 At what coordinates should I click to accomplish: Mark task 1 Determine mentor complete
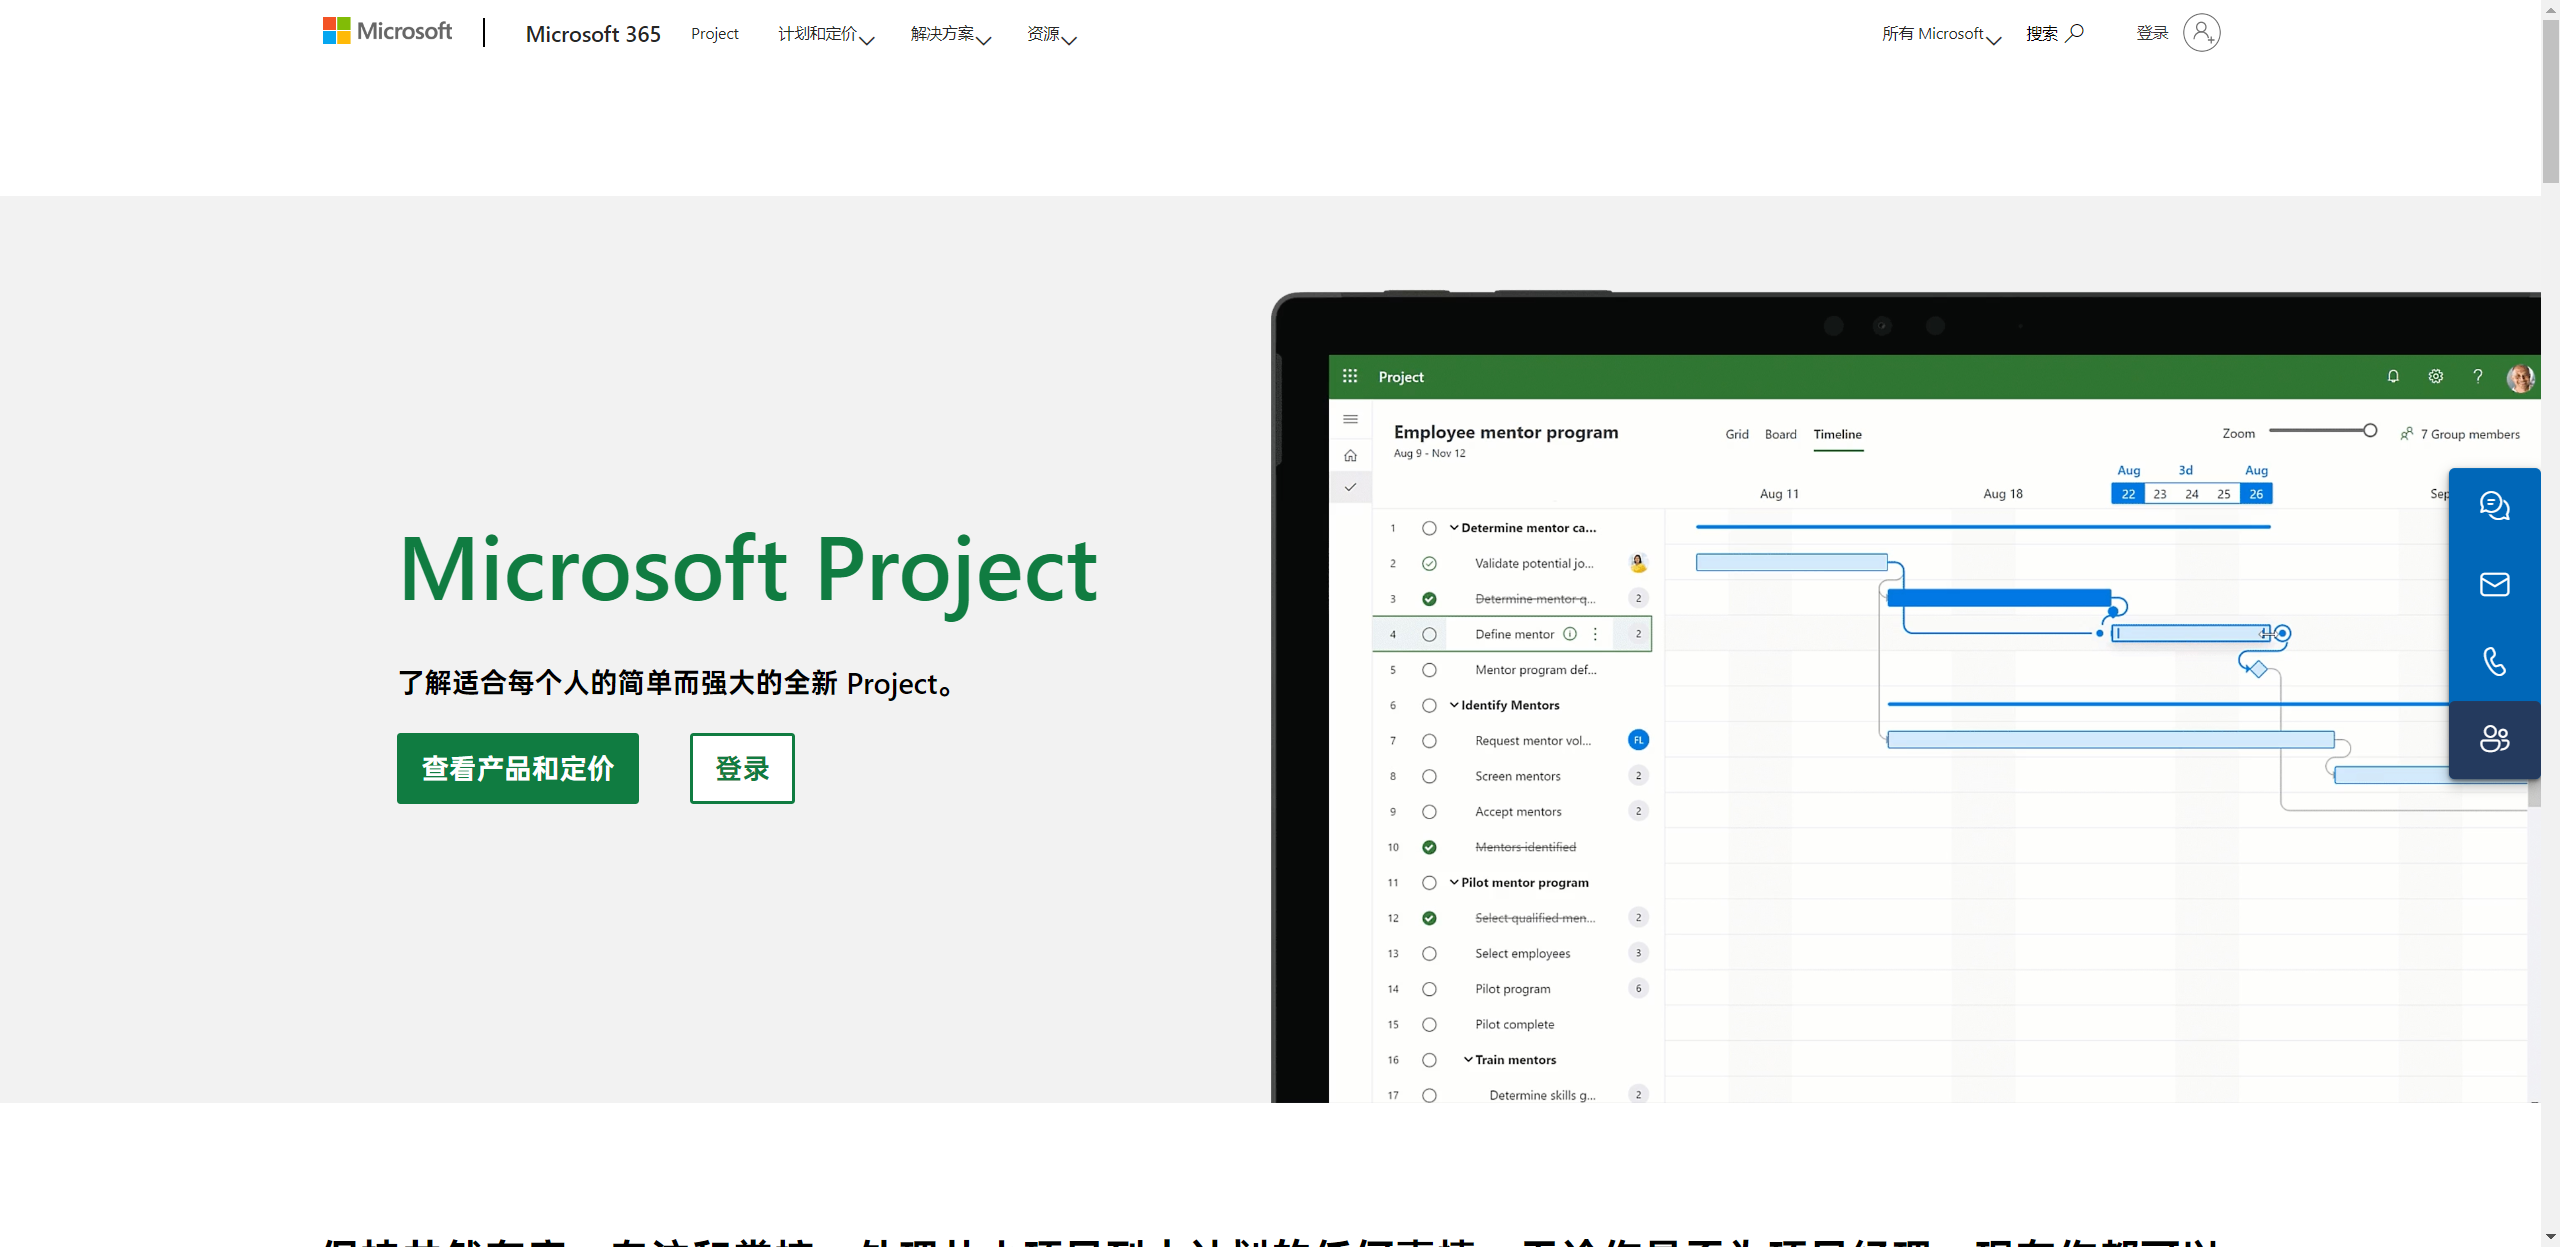1429,528
